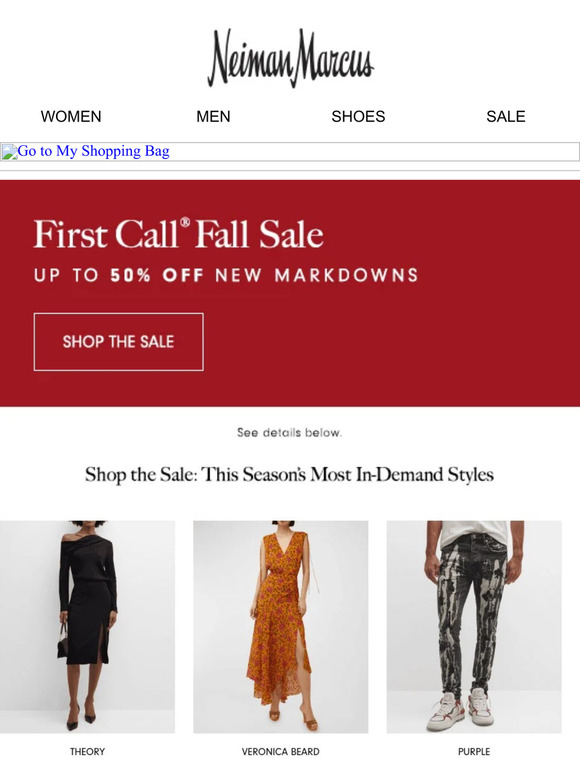Click the See details below note
This screenshot has height=774, width=580.
click(289, 432)
